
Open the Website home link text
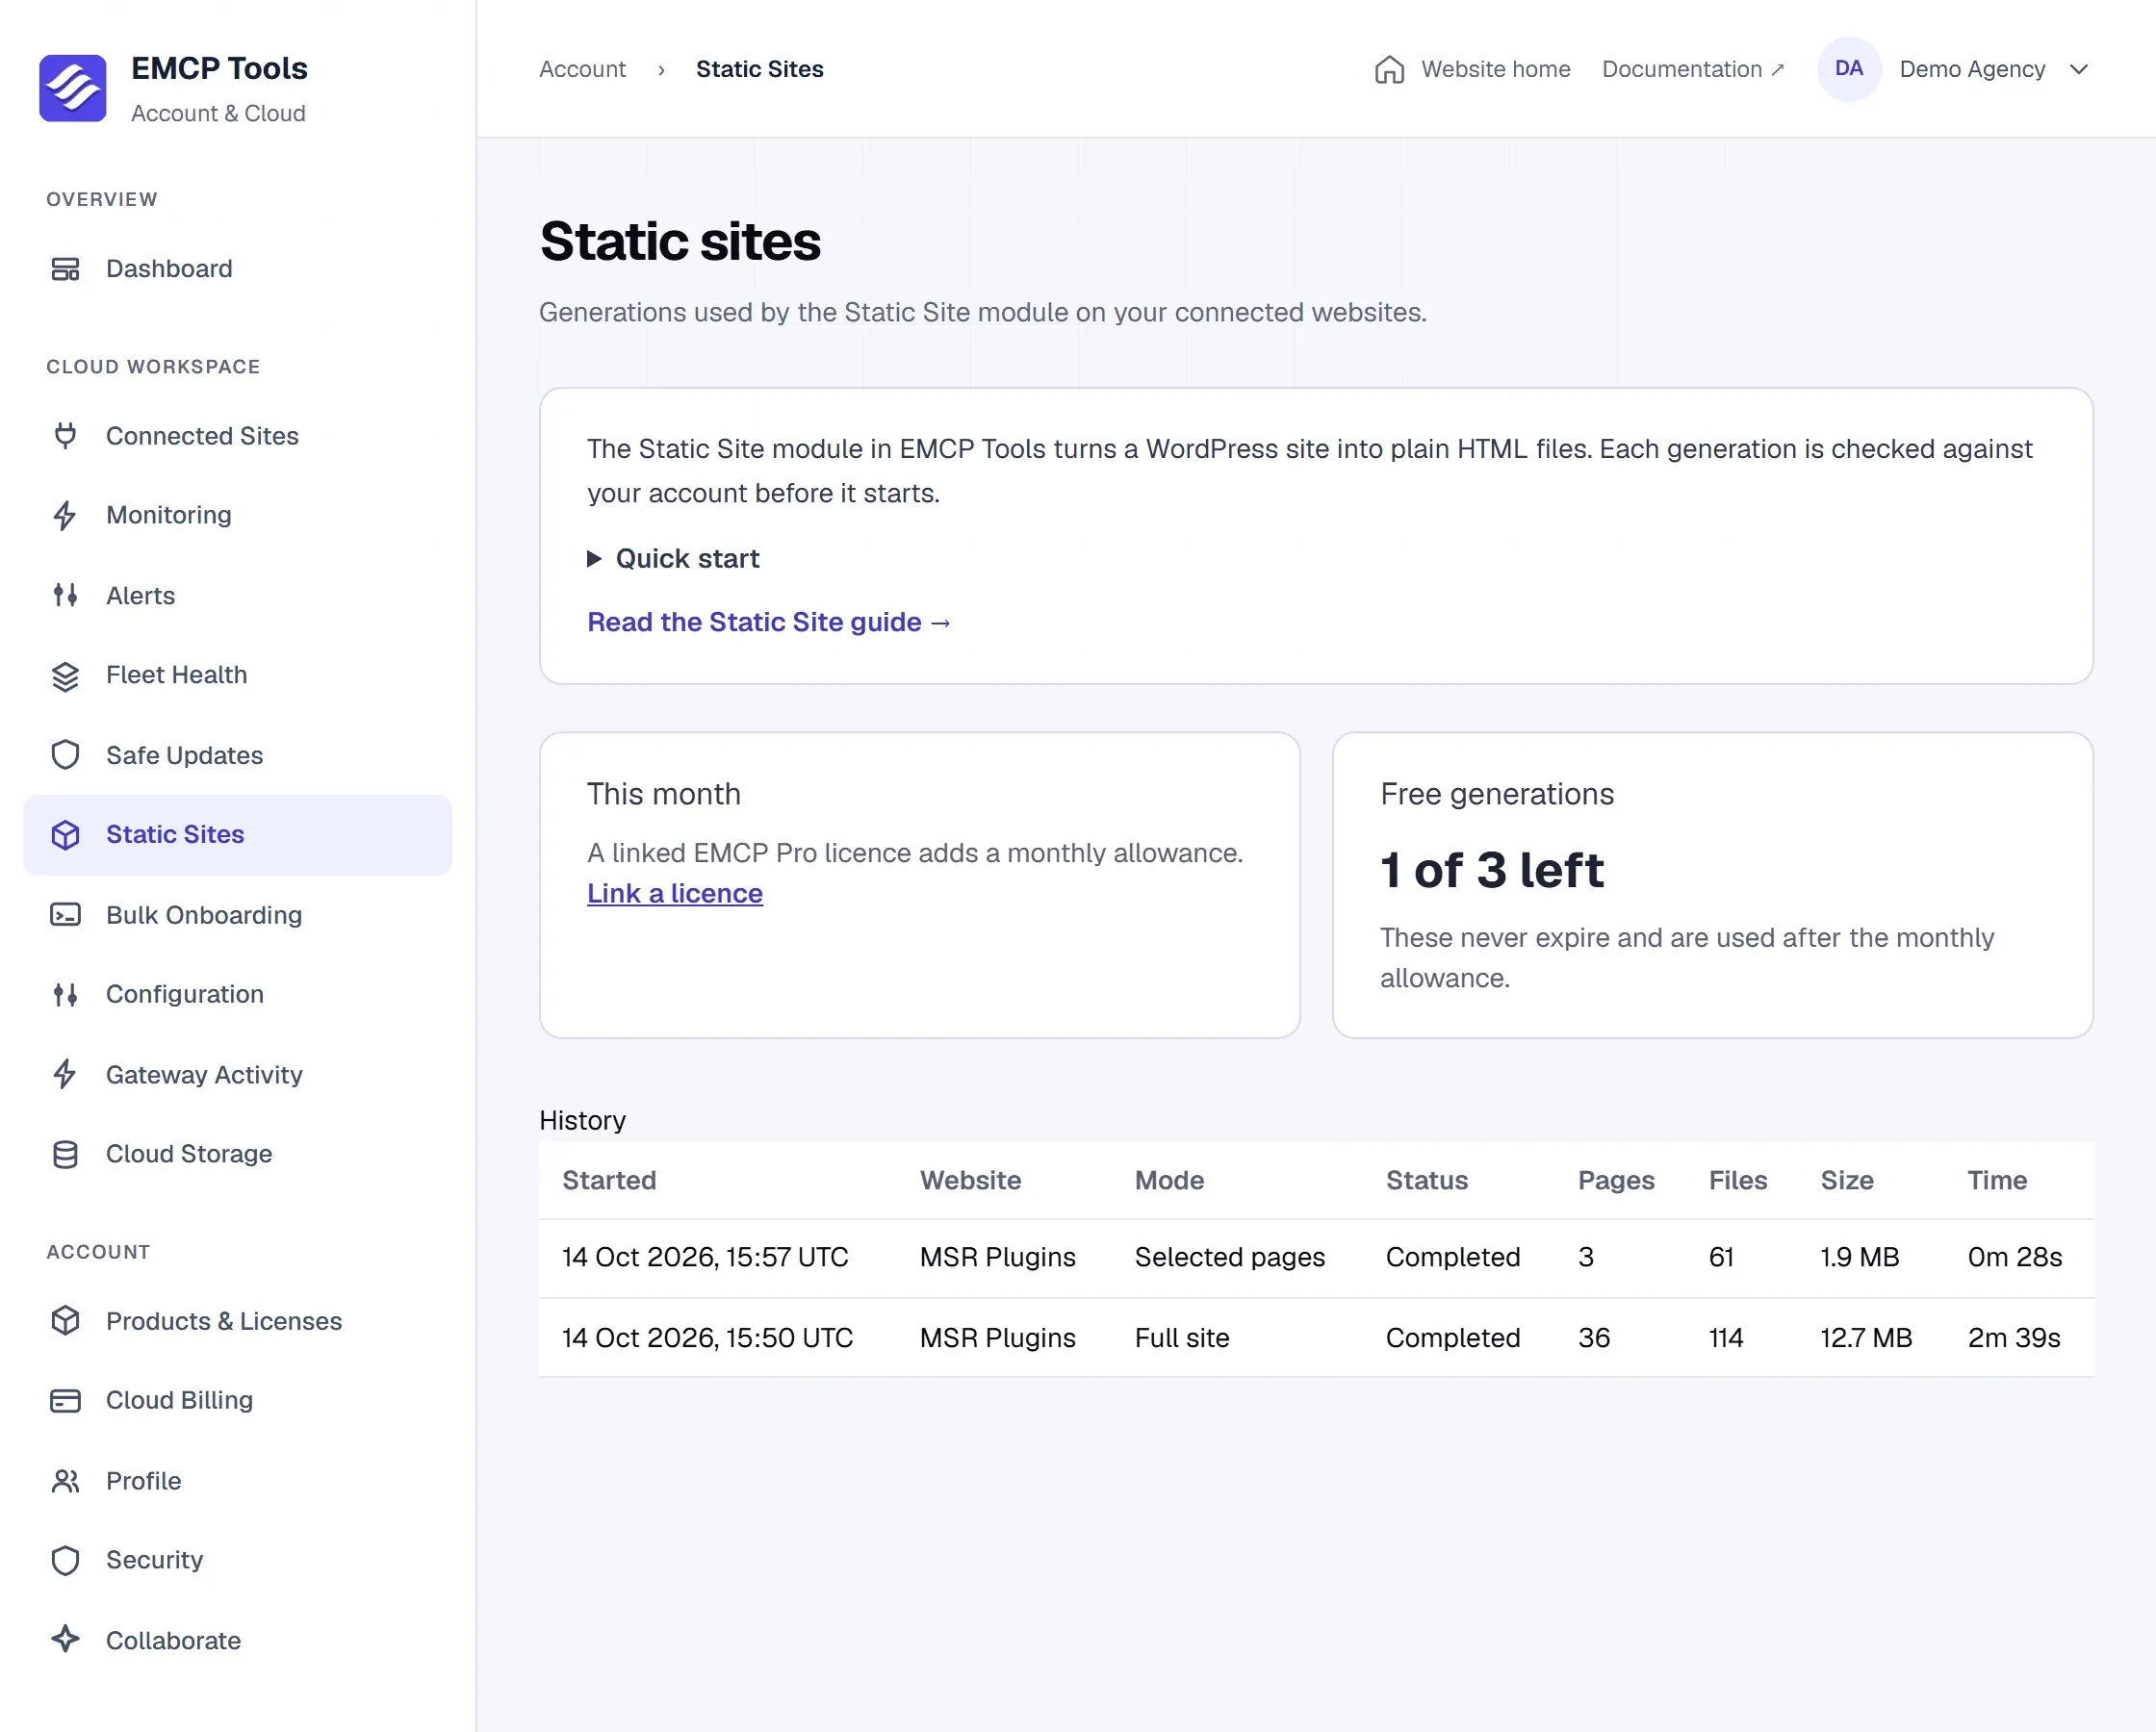click(1496, 69)
